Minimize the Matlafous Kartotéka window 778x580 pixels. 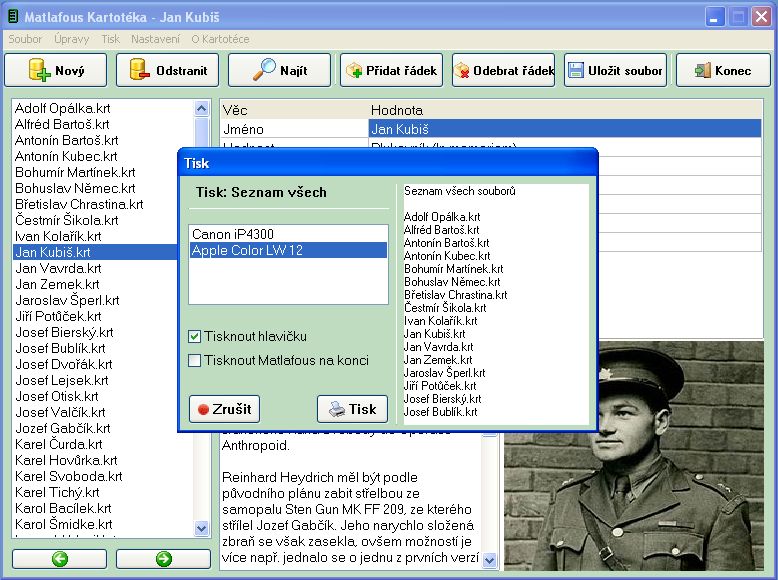pos(714,17)
